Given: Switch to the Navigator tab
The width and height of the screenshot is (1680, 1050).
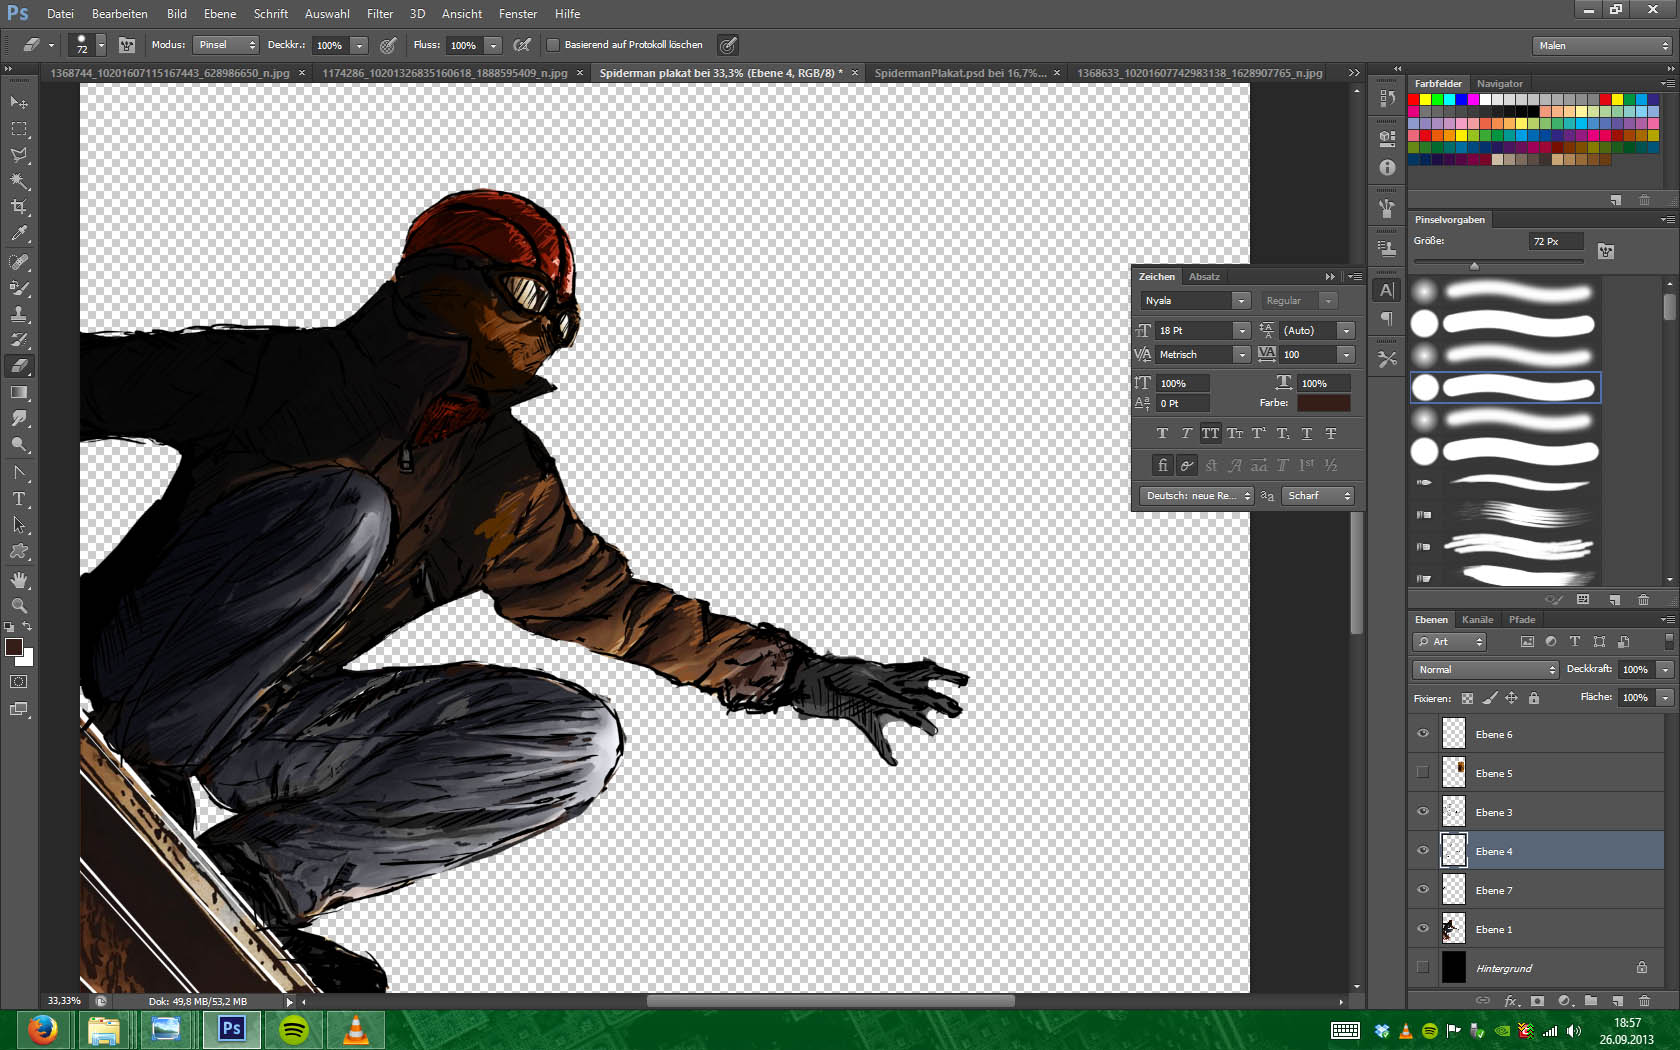Looking at the screenshot, I should point(1500,84).
